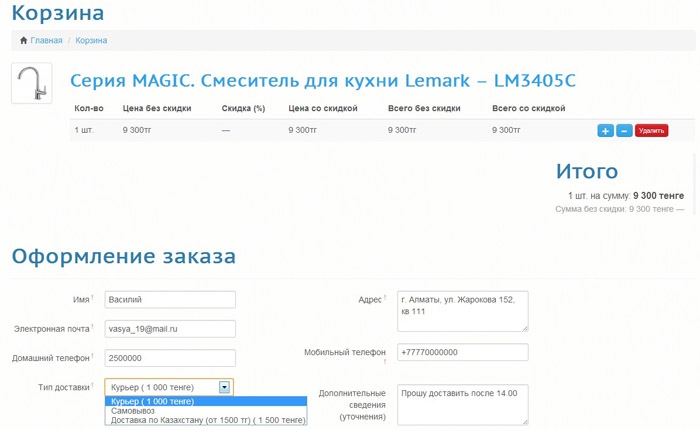The height and width of the screenshot is (430, 700).
Task: Click the Имя field with Василий
Action: 169,300
